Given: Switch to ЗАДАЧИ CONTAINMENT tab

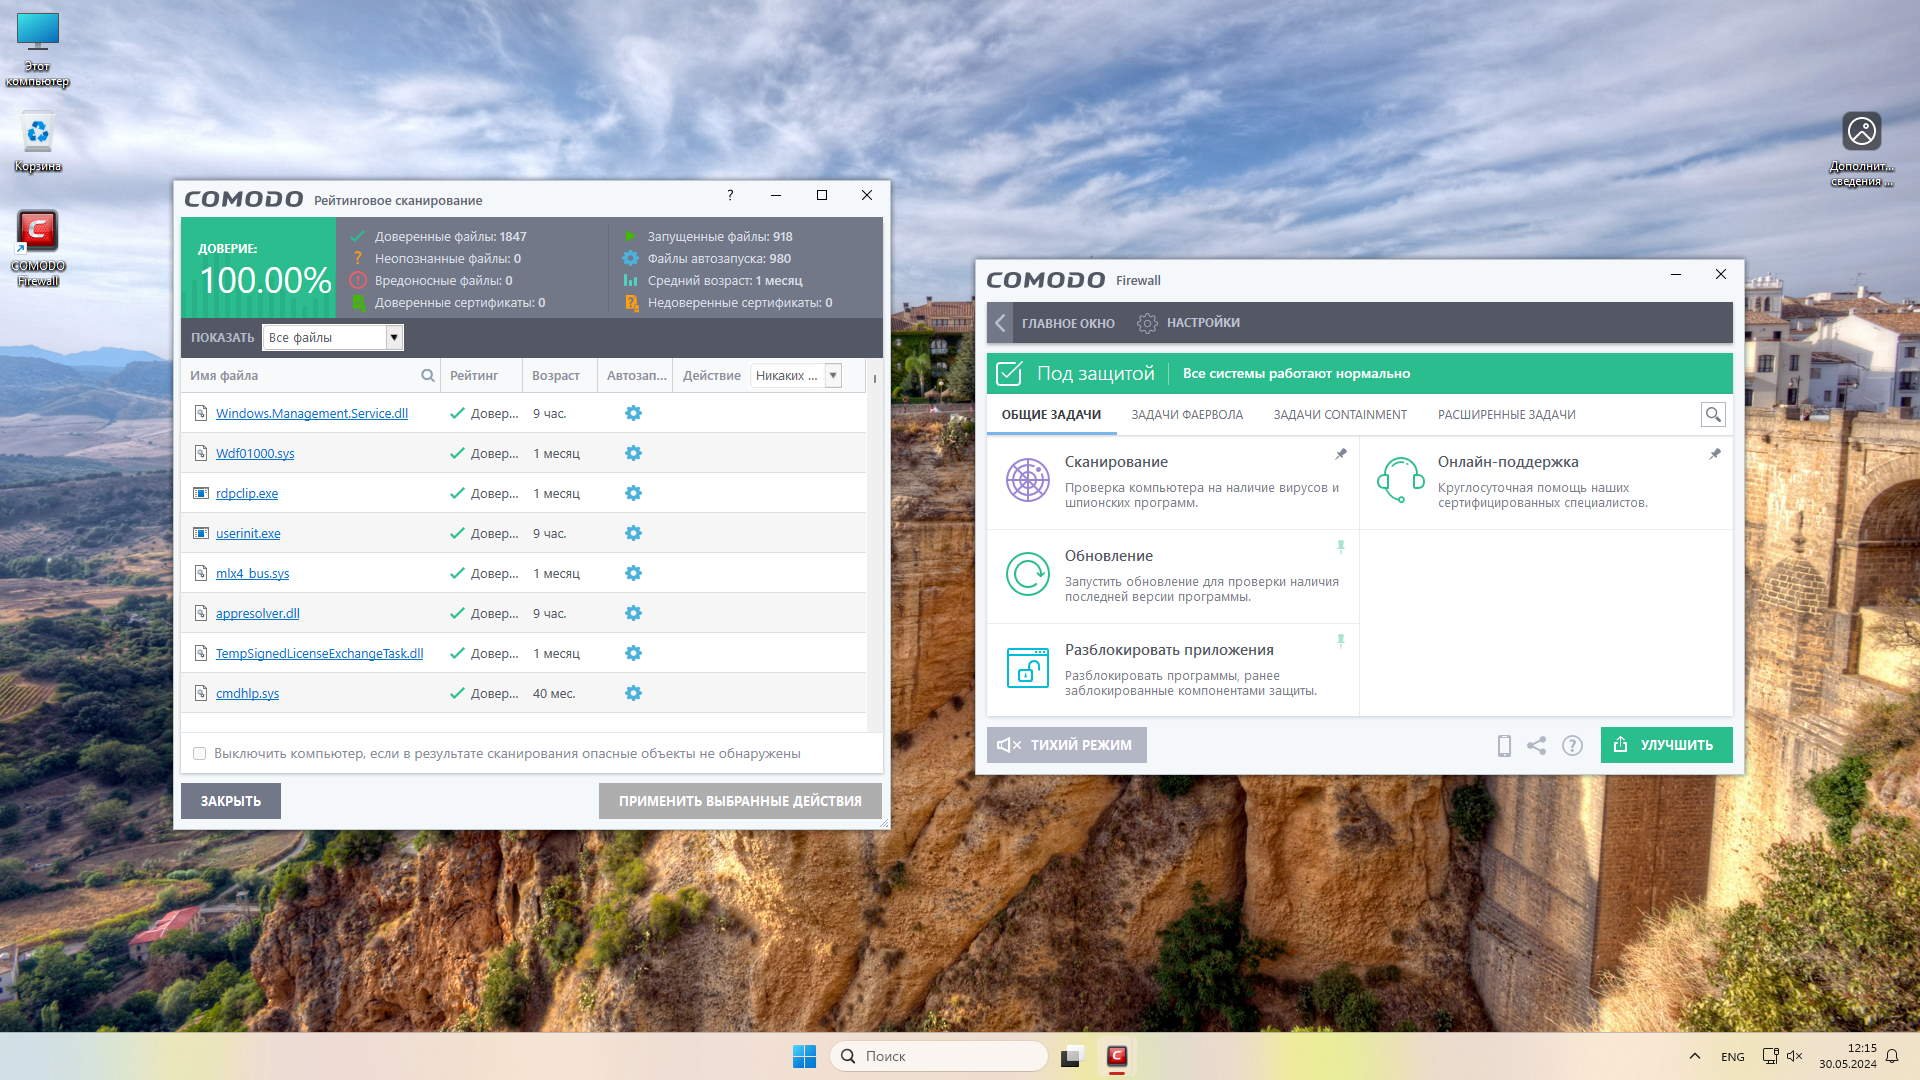Looking at the screenshot, I should coord(1339,414).
